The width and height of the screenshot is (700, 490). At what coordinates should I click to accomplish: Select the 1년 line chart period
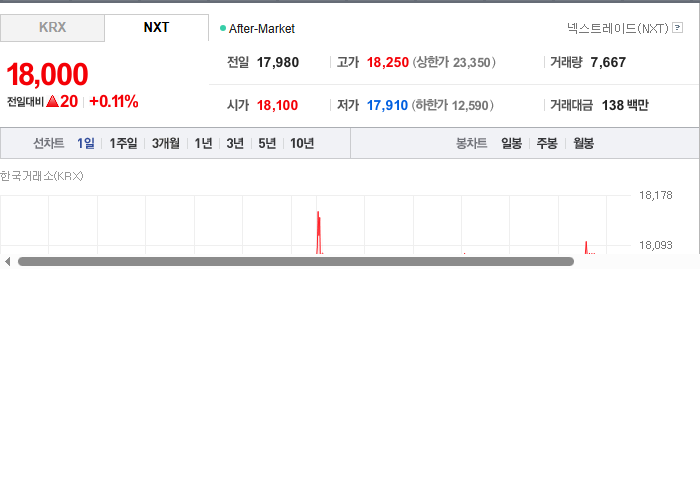[x=203, y=143]
